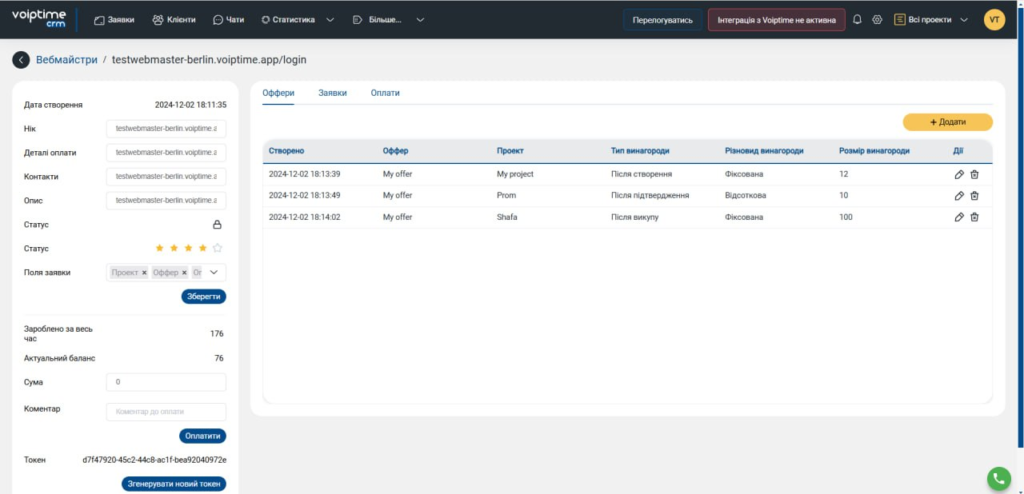Click the reward size 100 cell
The width and height of the screenshot is (1024, 494).
[x=846, y=217]
